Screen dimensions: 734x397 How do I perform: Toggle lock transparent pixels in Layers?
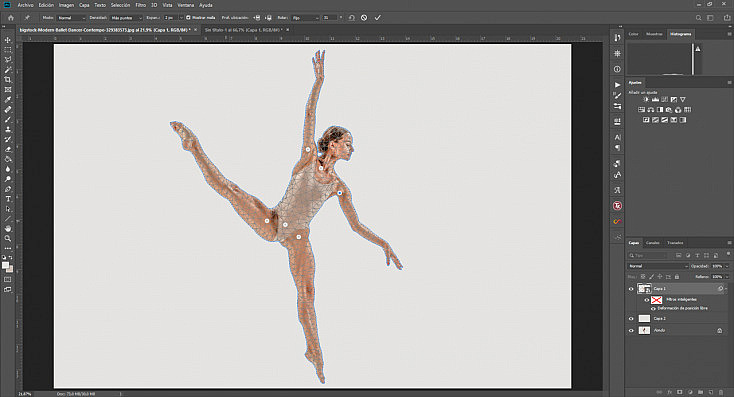point(643,277)
